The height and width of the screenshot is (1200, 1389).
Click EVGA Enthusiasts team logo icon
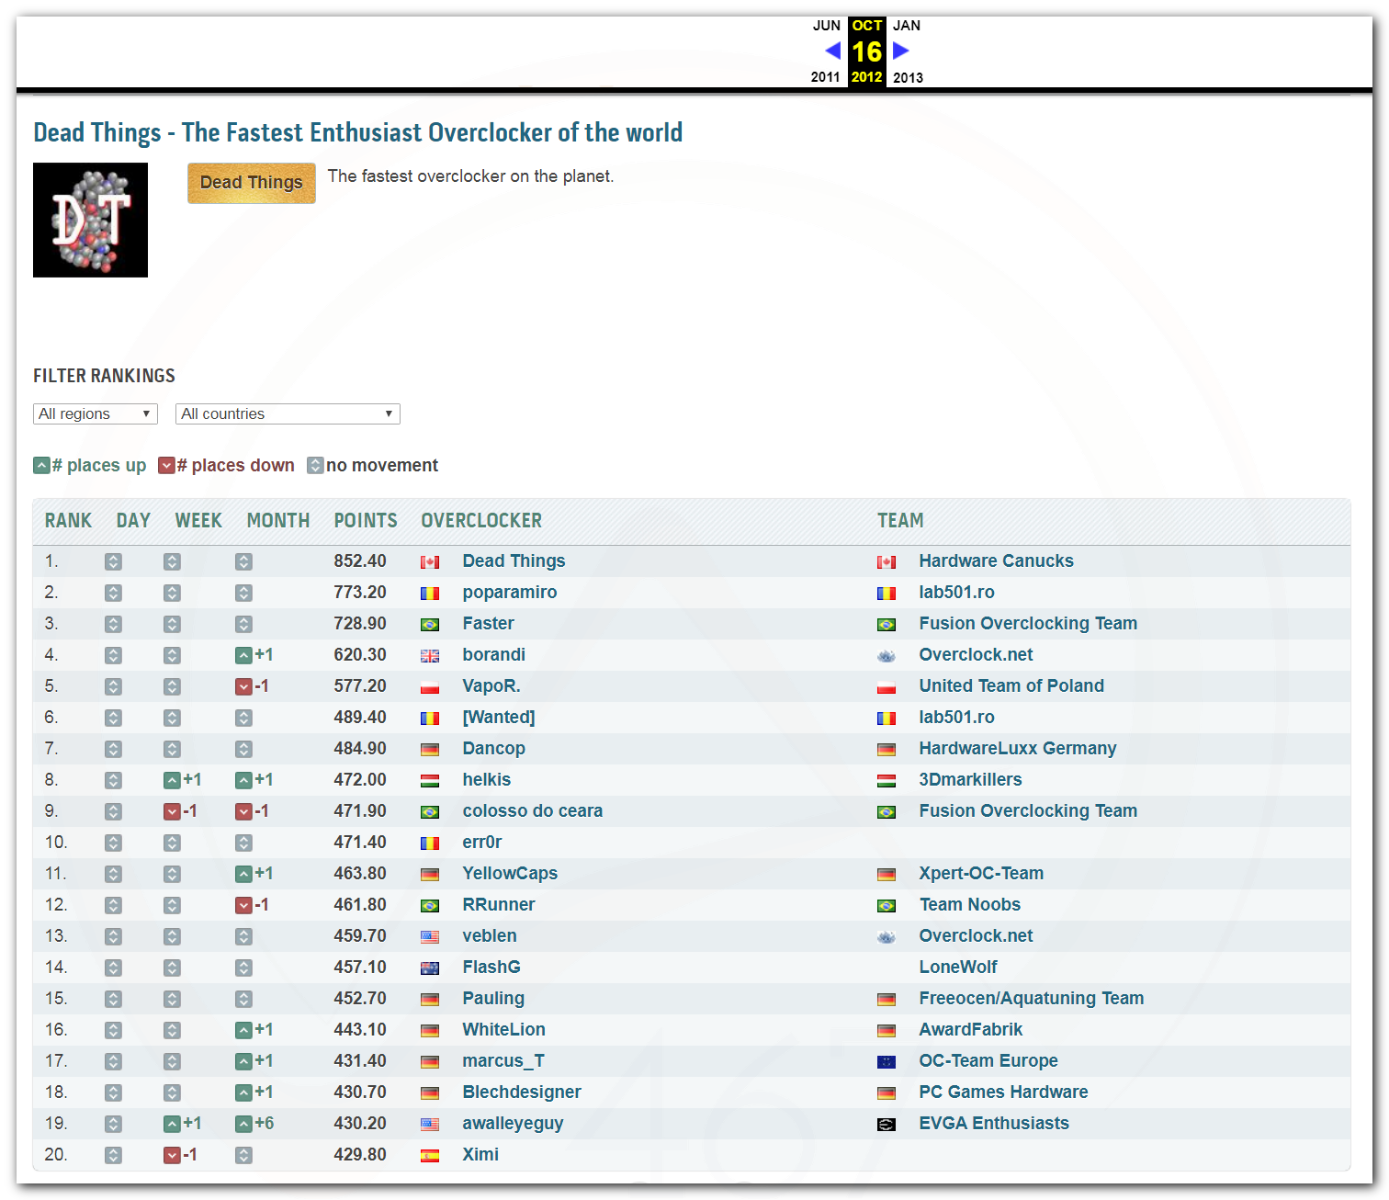pos(886,1124)
